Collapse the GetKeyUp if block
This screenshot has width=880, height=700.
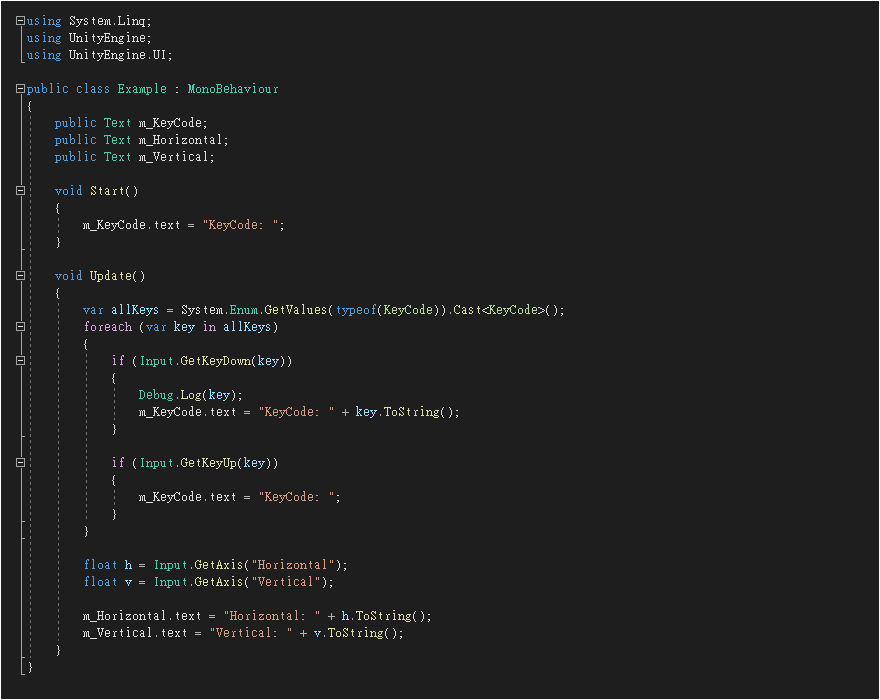20,463
